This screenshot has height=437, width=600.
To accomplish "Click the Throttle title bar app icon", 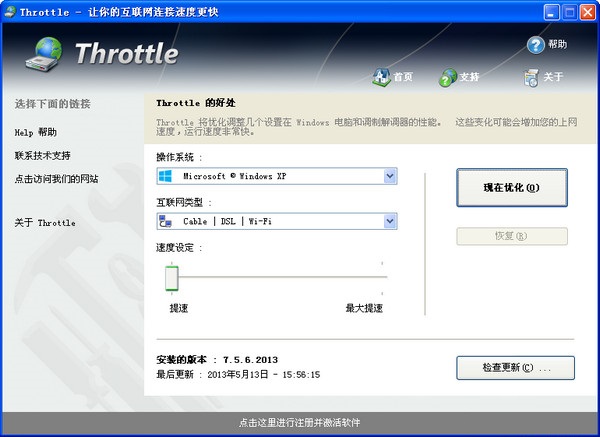I will 10,12.
